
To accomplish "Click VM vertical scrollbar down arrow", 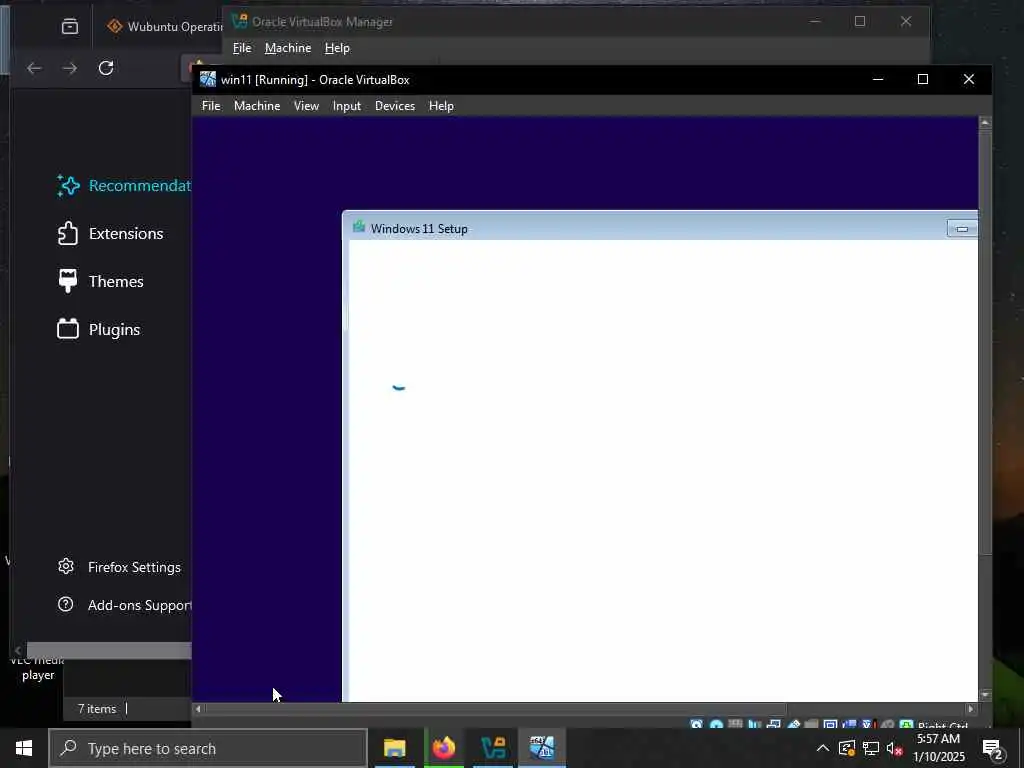I will 985,695.
